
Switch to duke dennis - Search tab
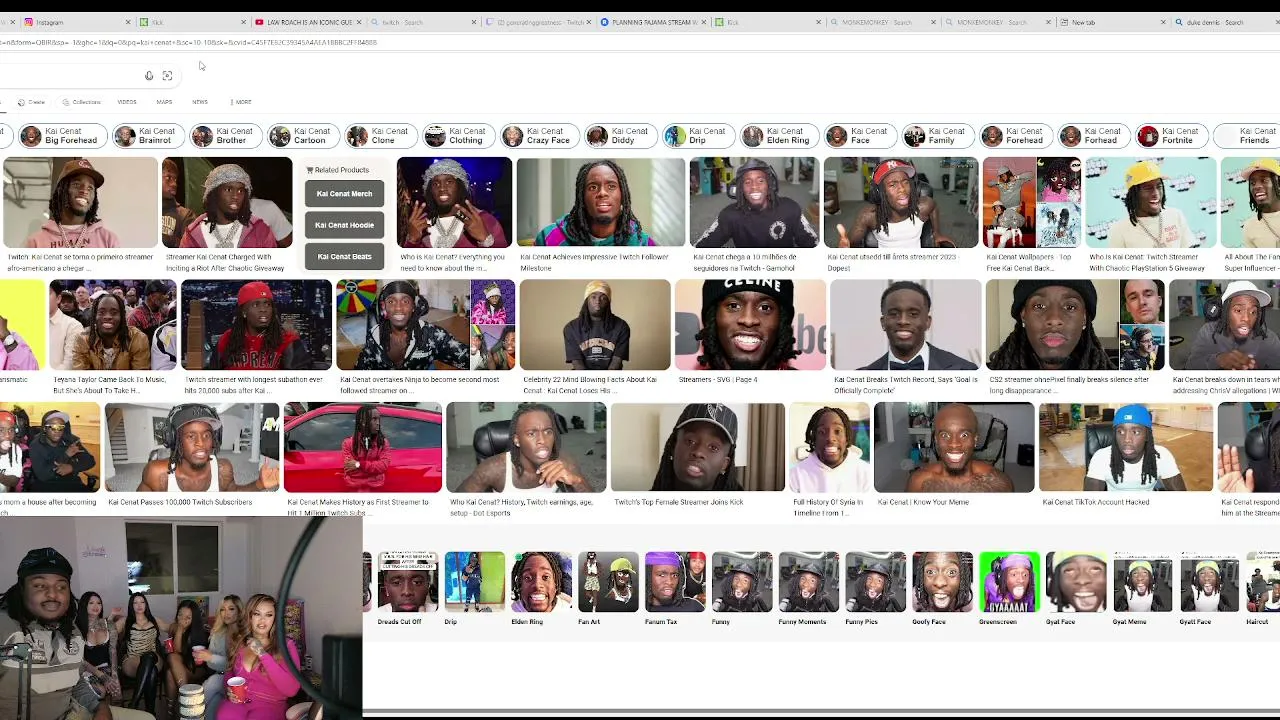[x=1227, y=22]
